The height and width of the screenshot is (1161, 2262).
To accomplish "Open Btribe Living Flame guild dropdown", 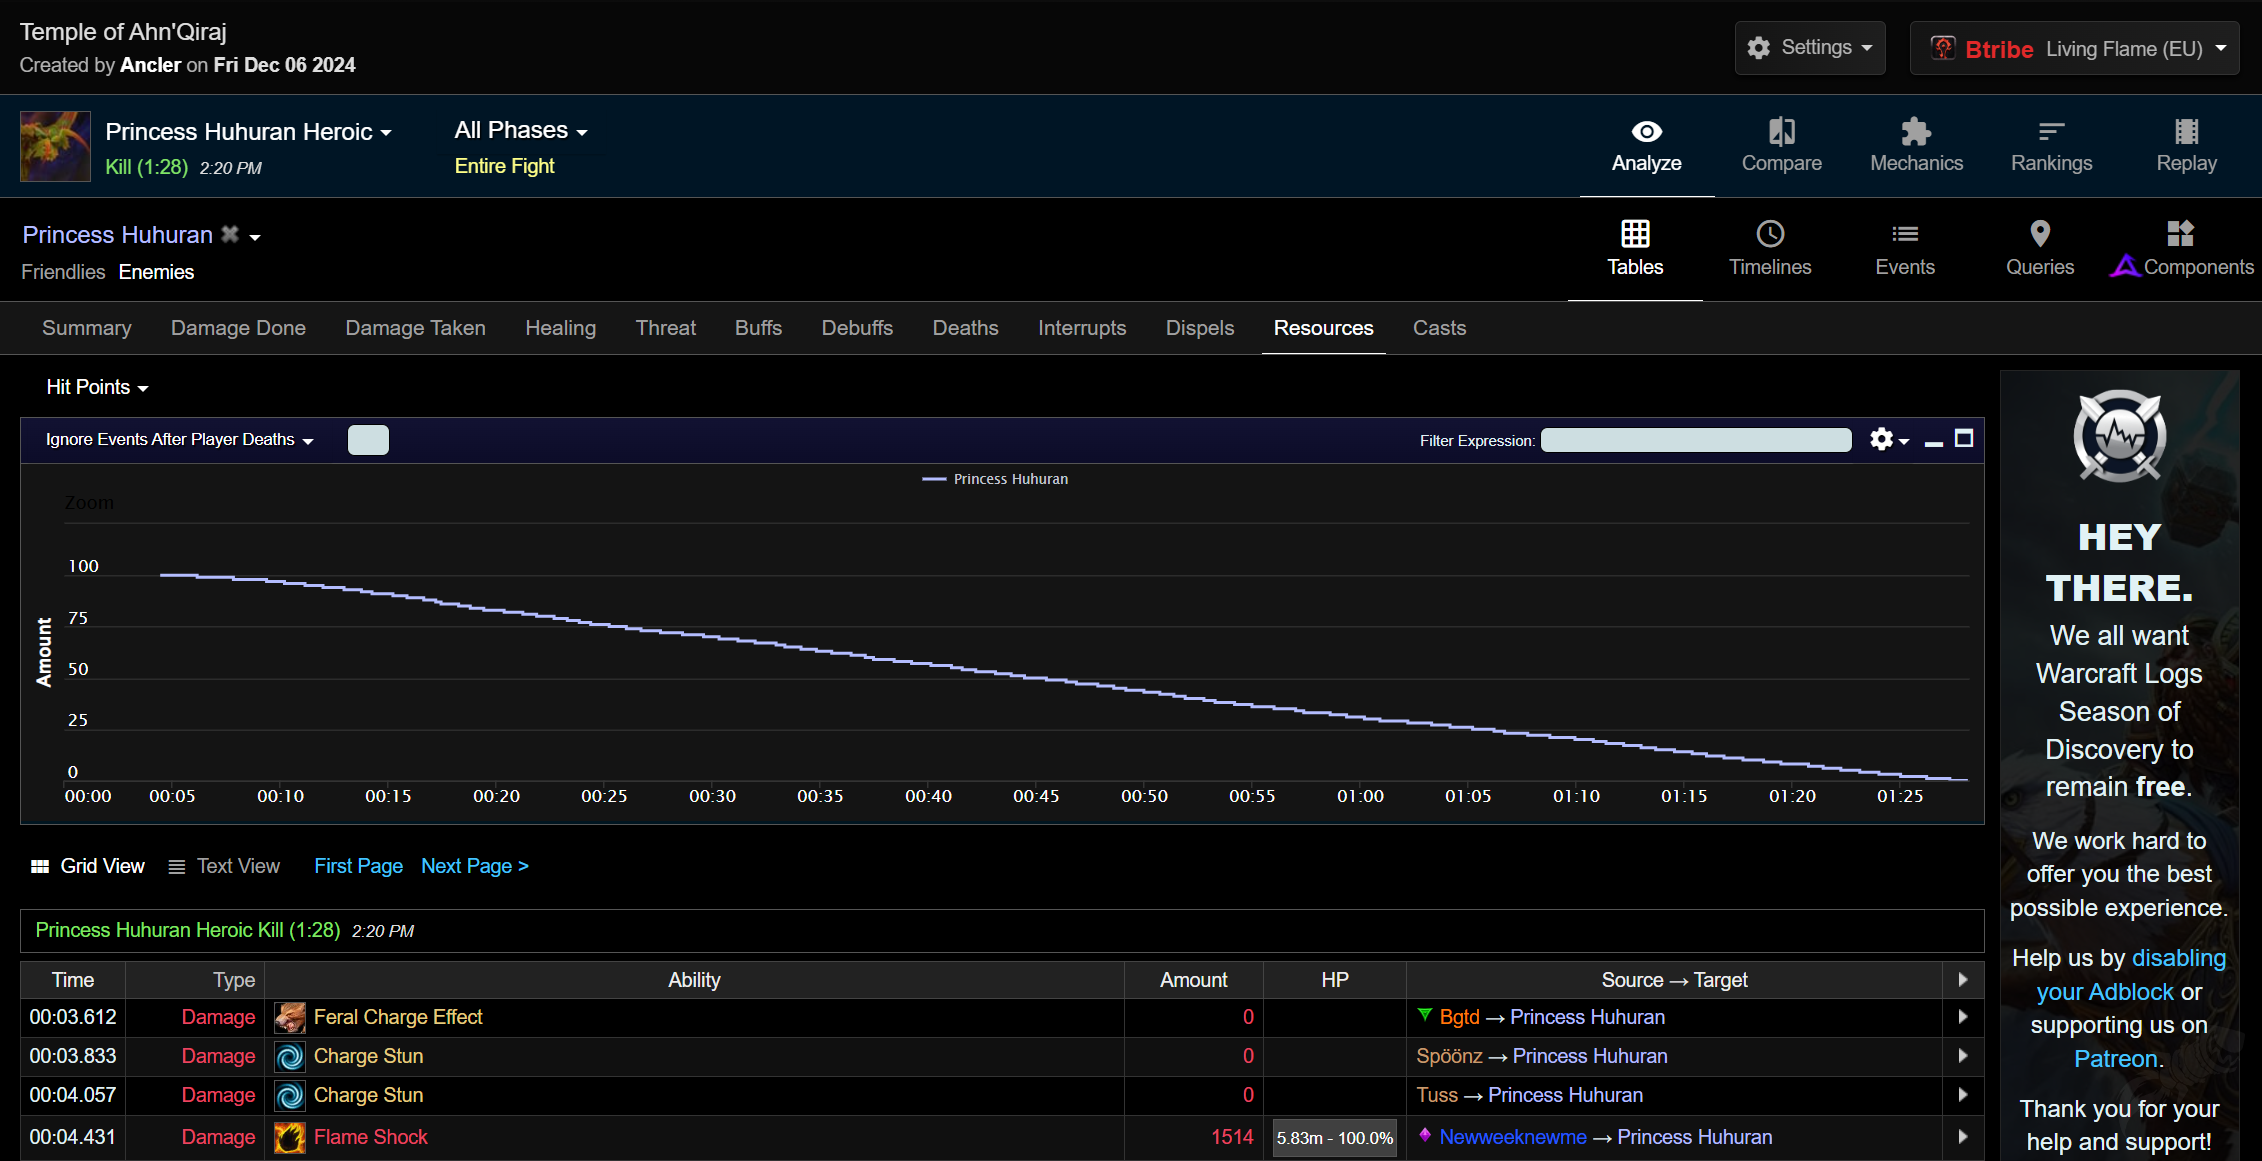I will click(2074, 48).
